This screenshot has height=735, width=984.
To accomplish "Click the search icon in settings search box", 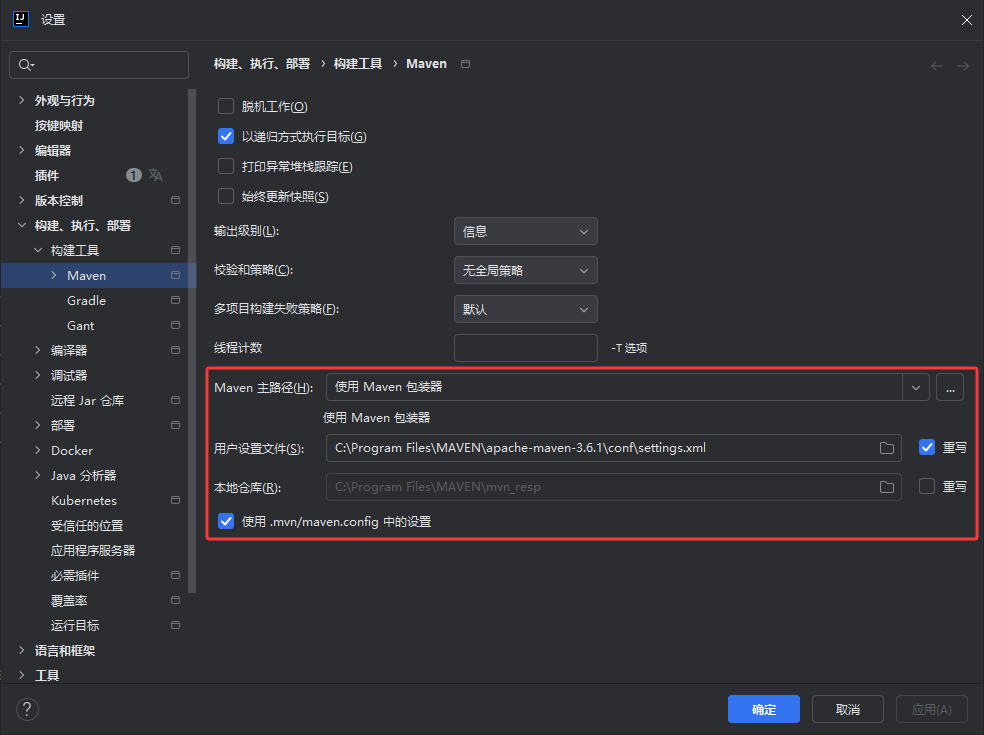I will point(25,65).
